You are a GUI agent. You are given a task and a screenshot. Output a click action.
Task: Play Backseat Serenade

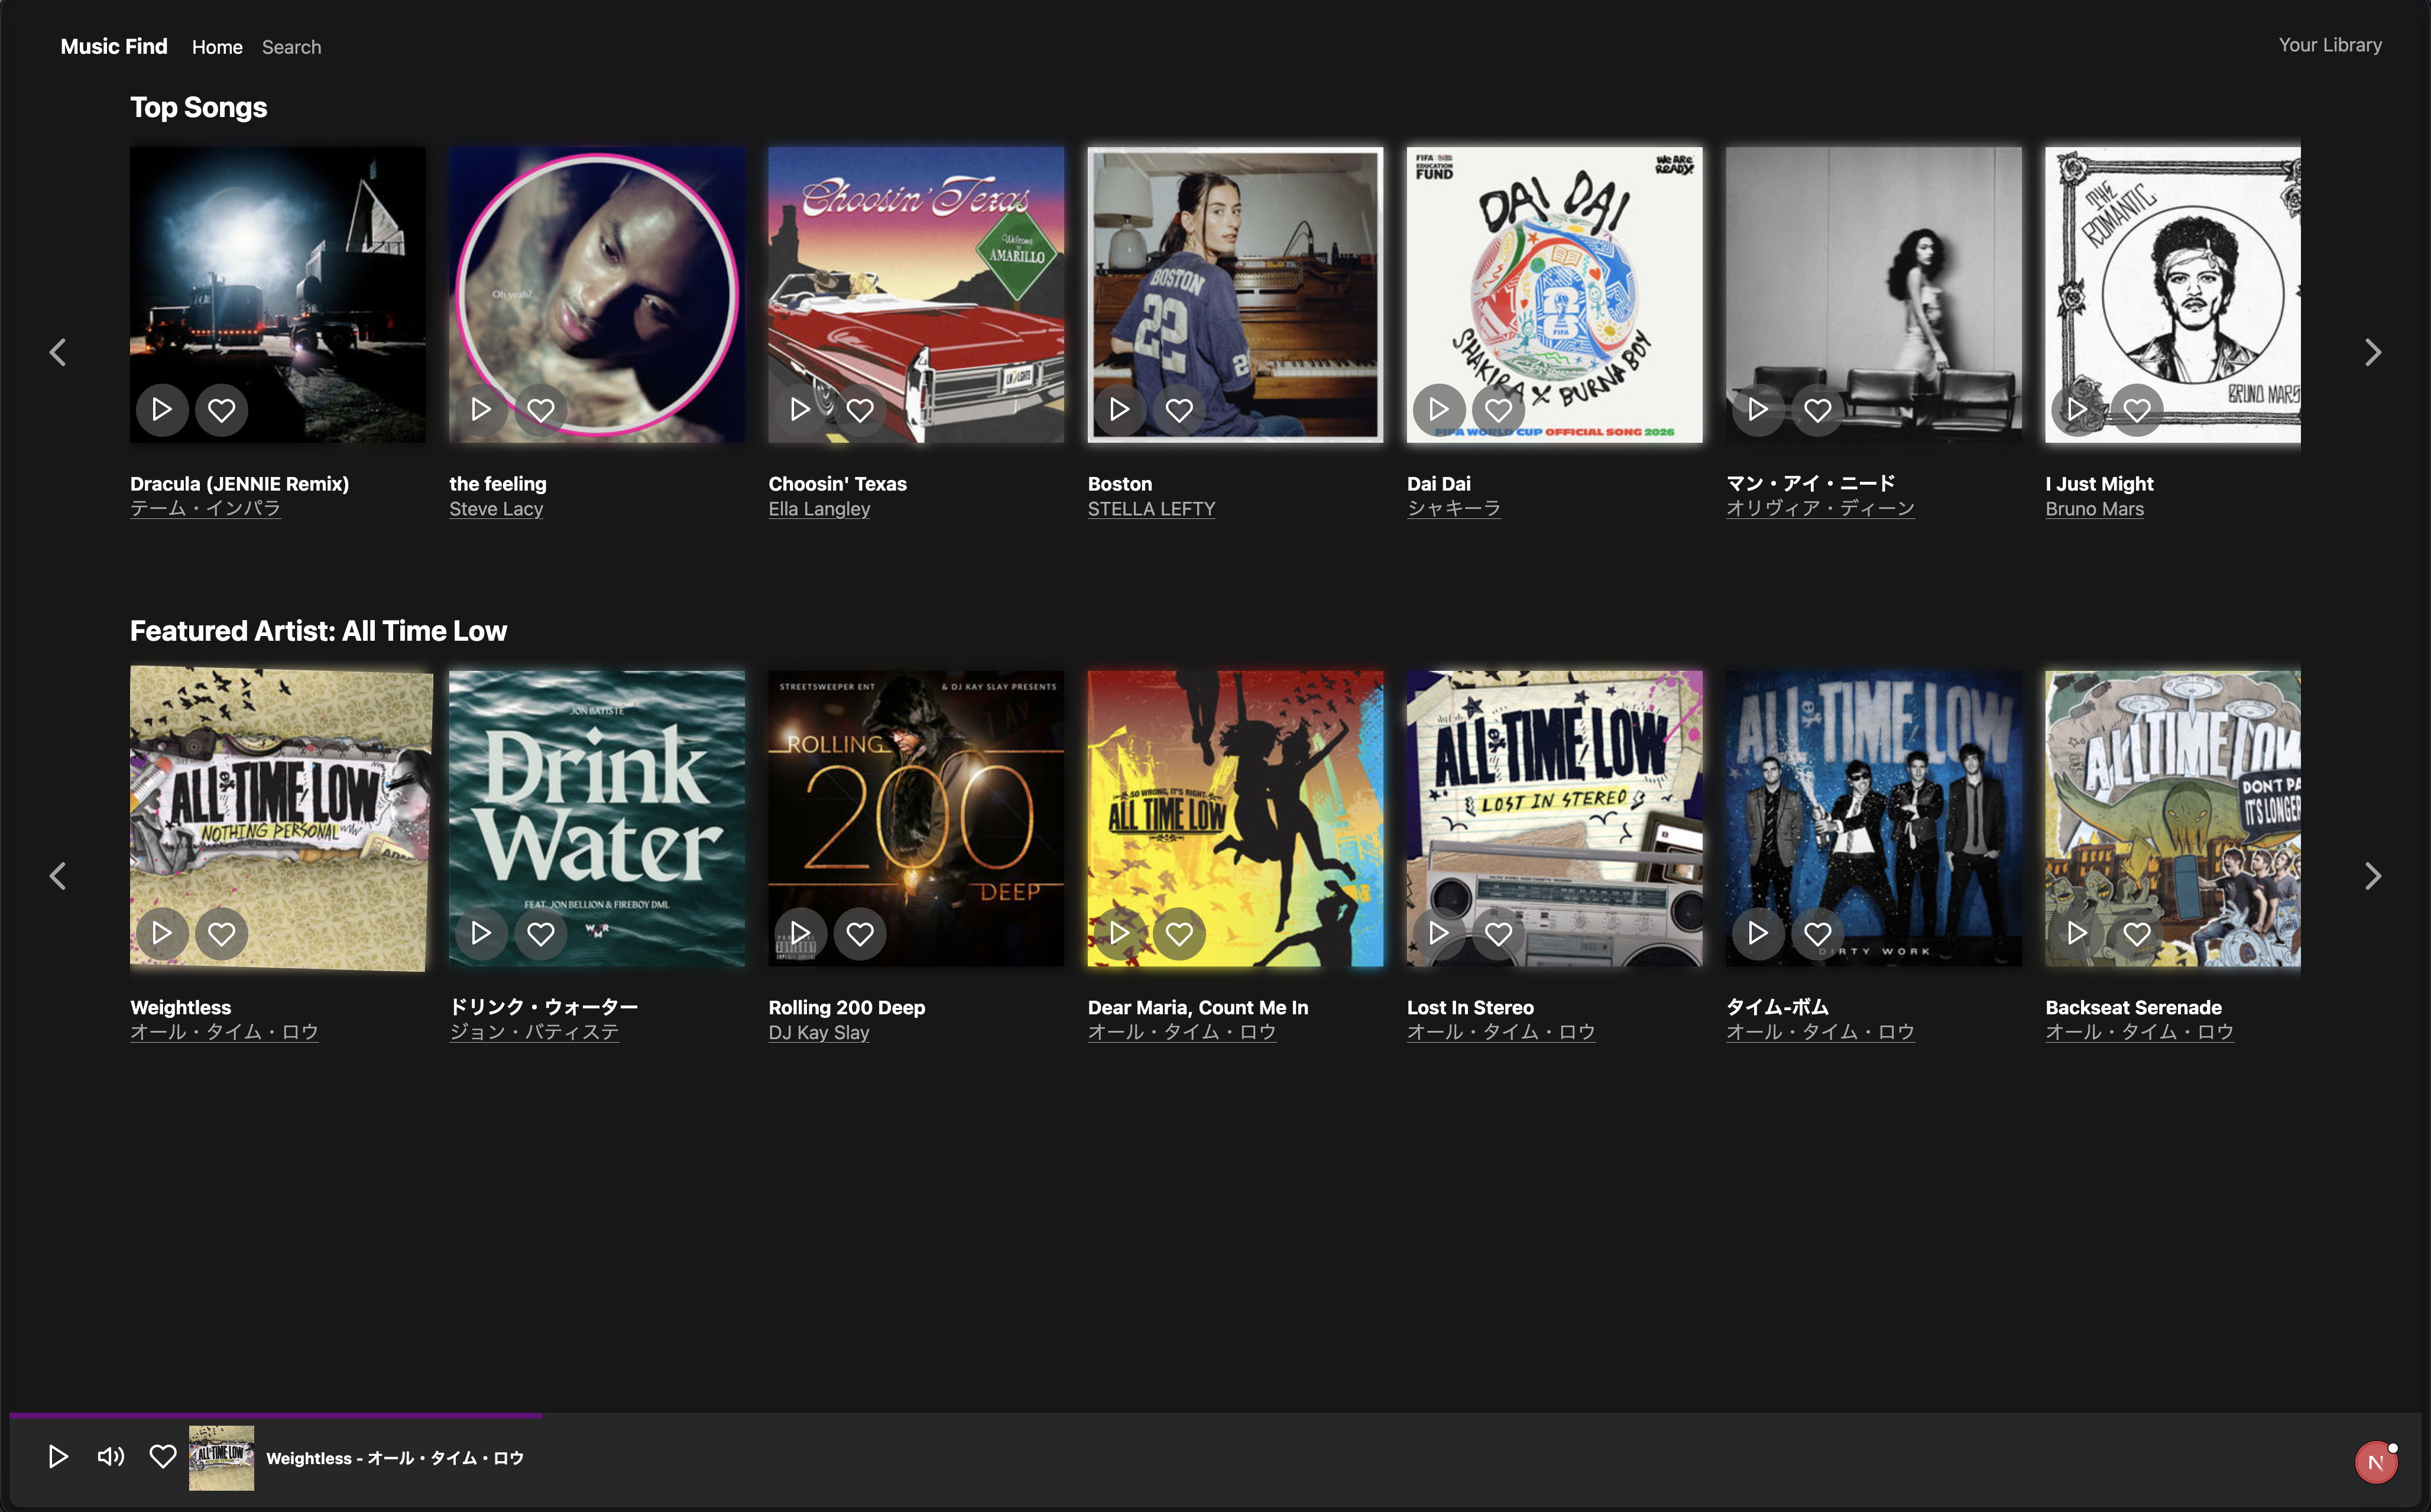pyautogui.click(x=2077, y=934)
